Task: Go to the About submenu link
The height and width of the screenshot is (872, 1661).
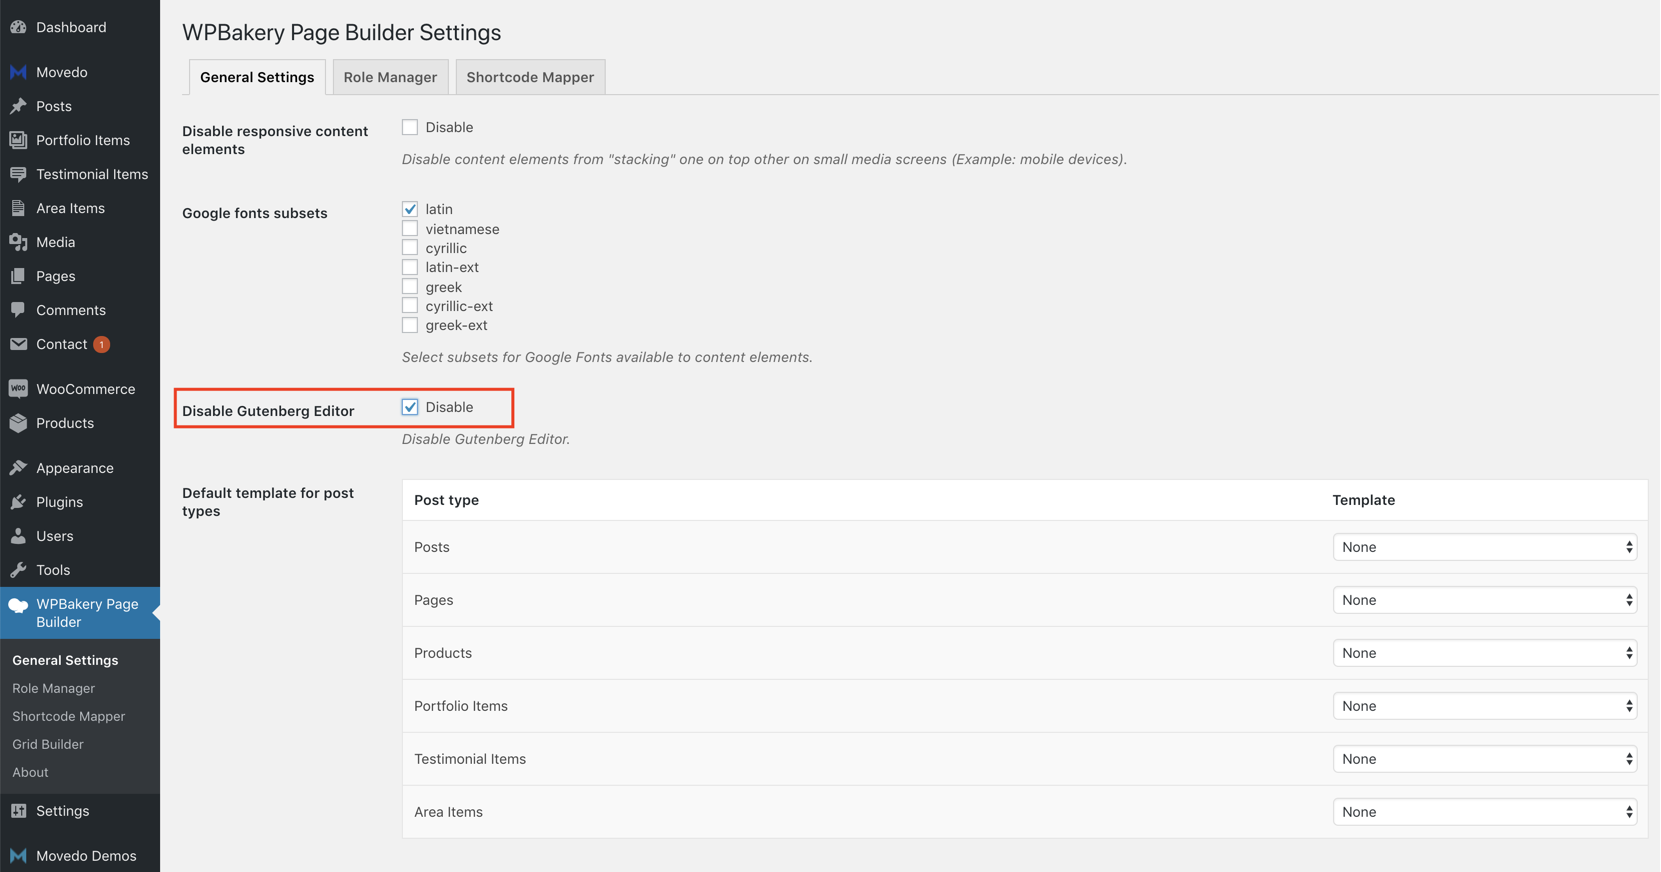Action: (30, 772)
